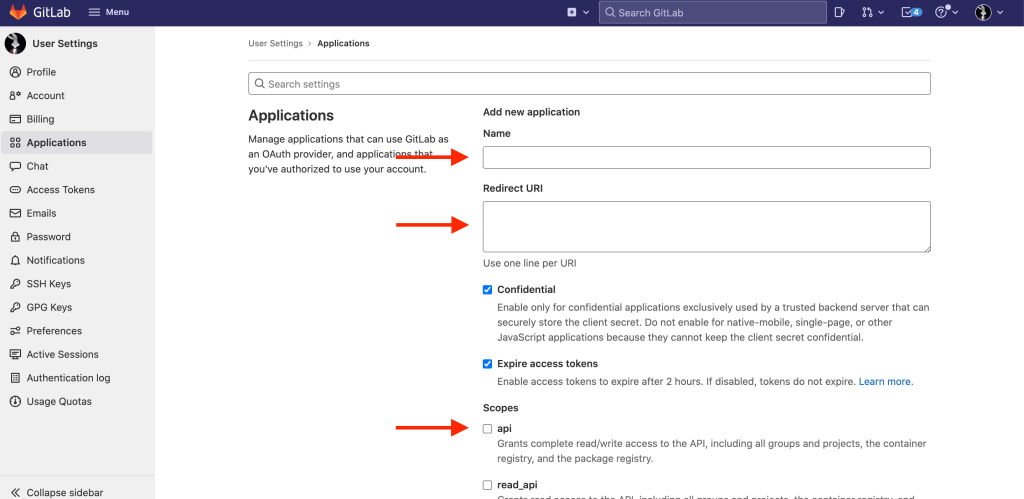The width and height of the screenshot is (1024, 499).
Task: Click the Chat bubble icon
Action: [x=15, y=166]
